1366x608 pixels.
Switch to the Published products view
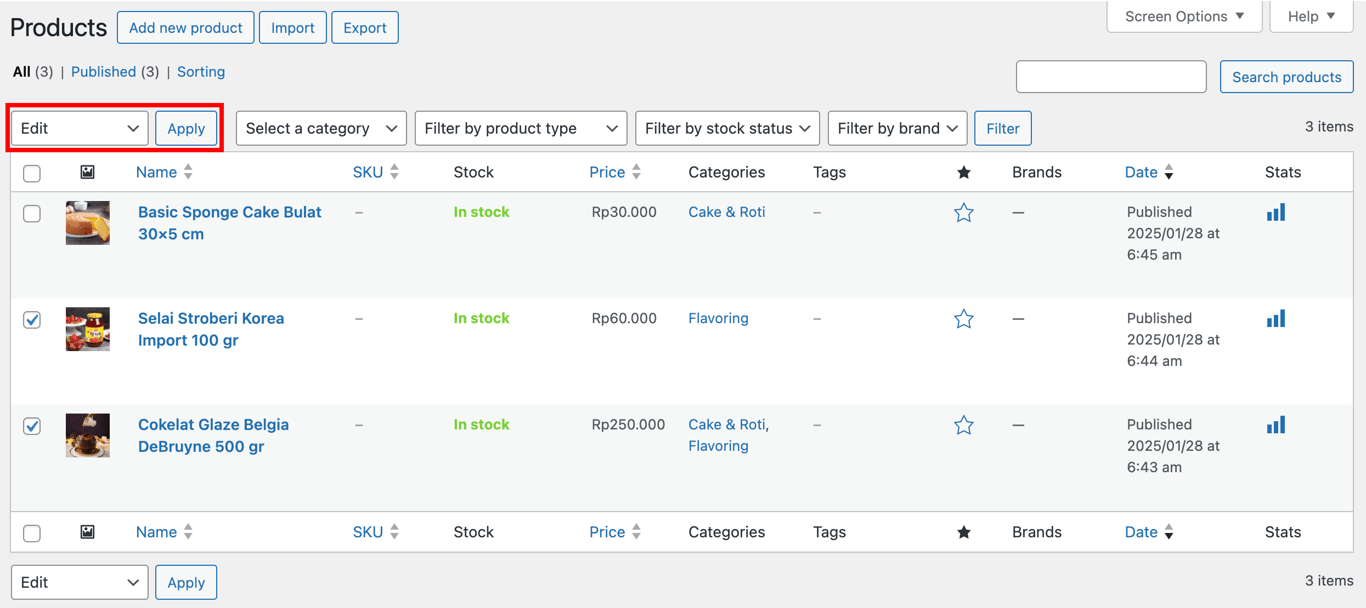click(103, 71)
